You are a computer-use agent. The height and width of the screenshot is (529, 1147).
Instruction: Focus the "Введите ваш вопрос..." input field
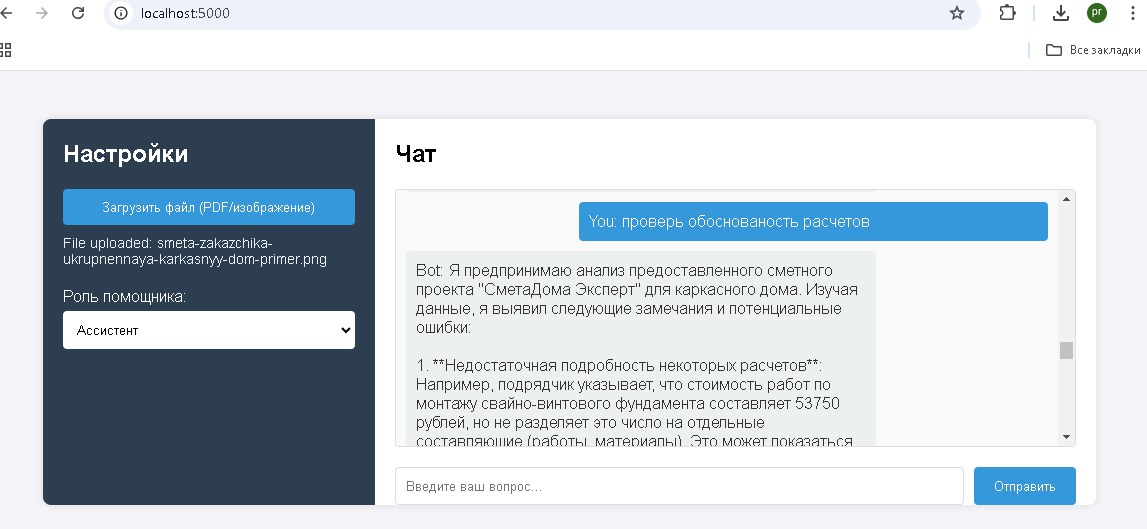[x=679, y=486]
